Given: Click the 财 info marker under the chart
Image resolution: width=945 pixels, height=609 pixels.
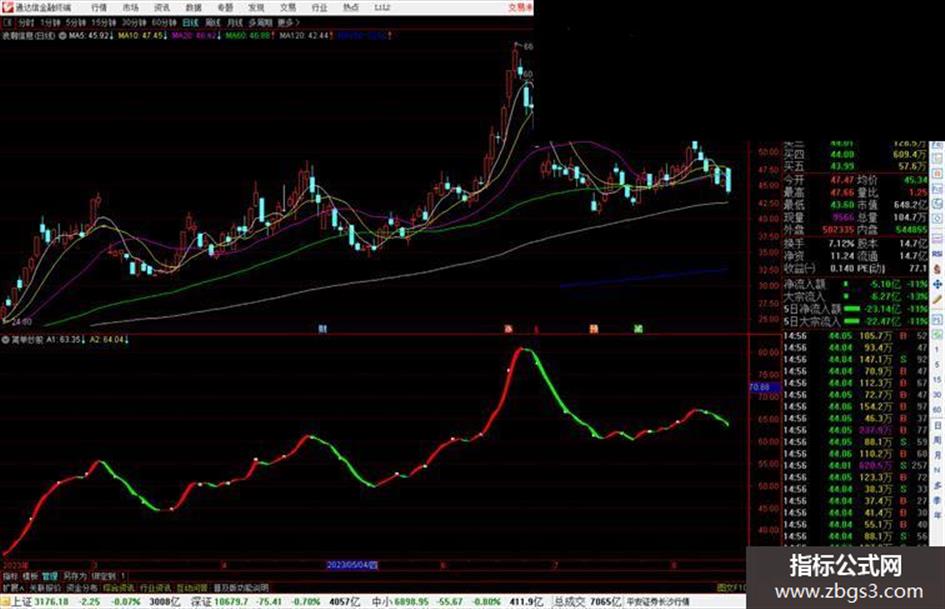Looking at the screenshot, I should tap(322, 329).
